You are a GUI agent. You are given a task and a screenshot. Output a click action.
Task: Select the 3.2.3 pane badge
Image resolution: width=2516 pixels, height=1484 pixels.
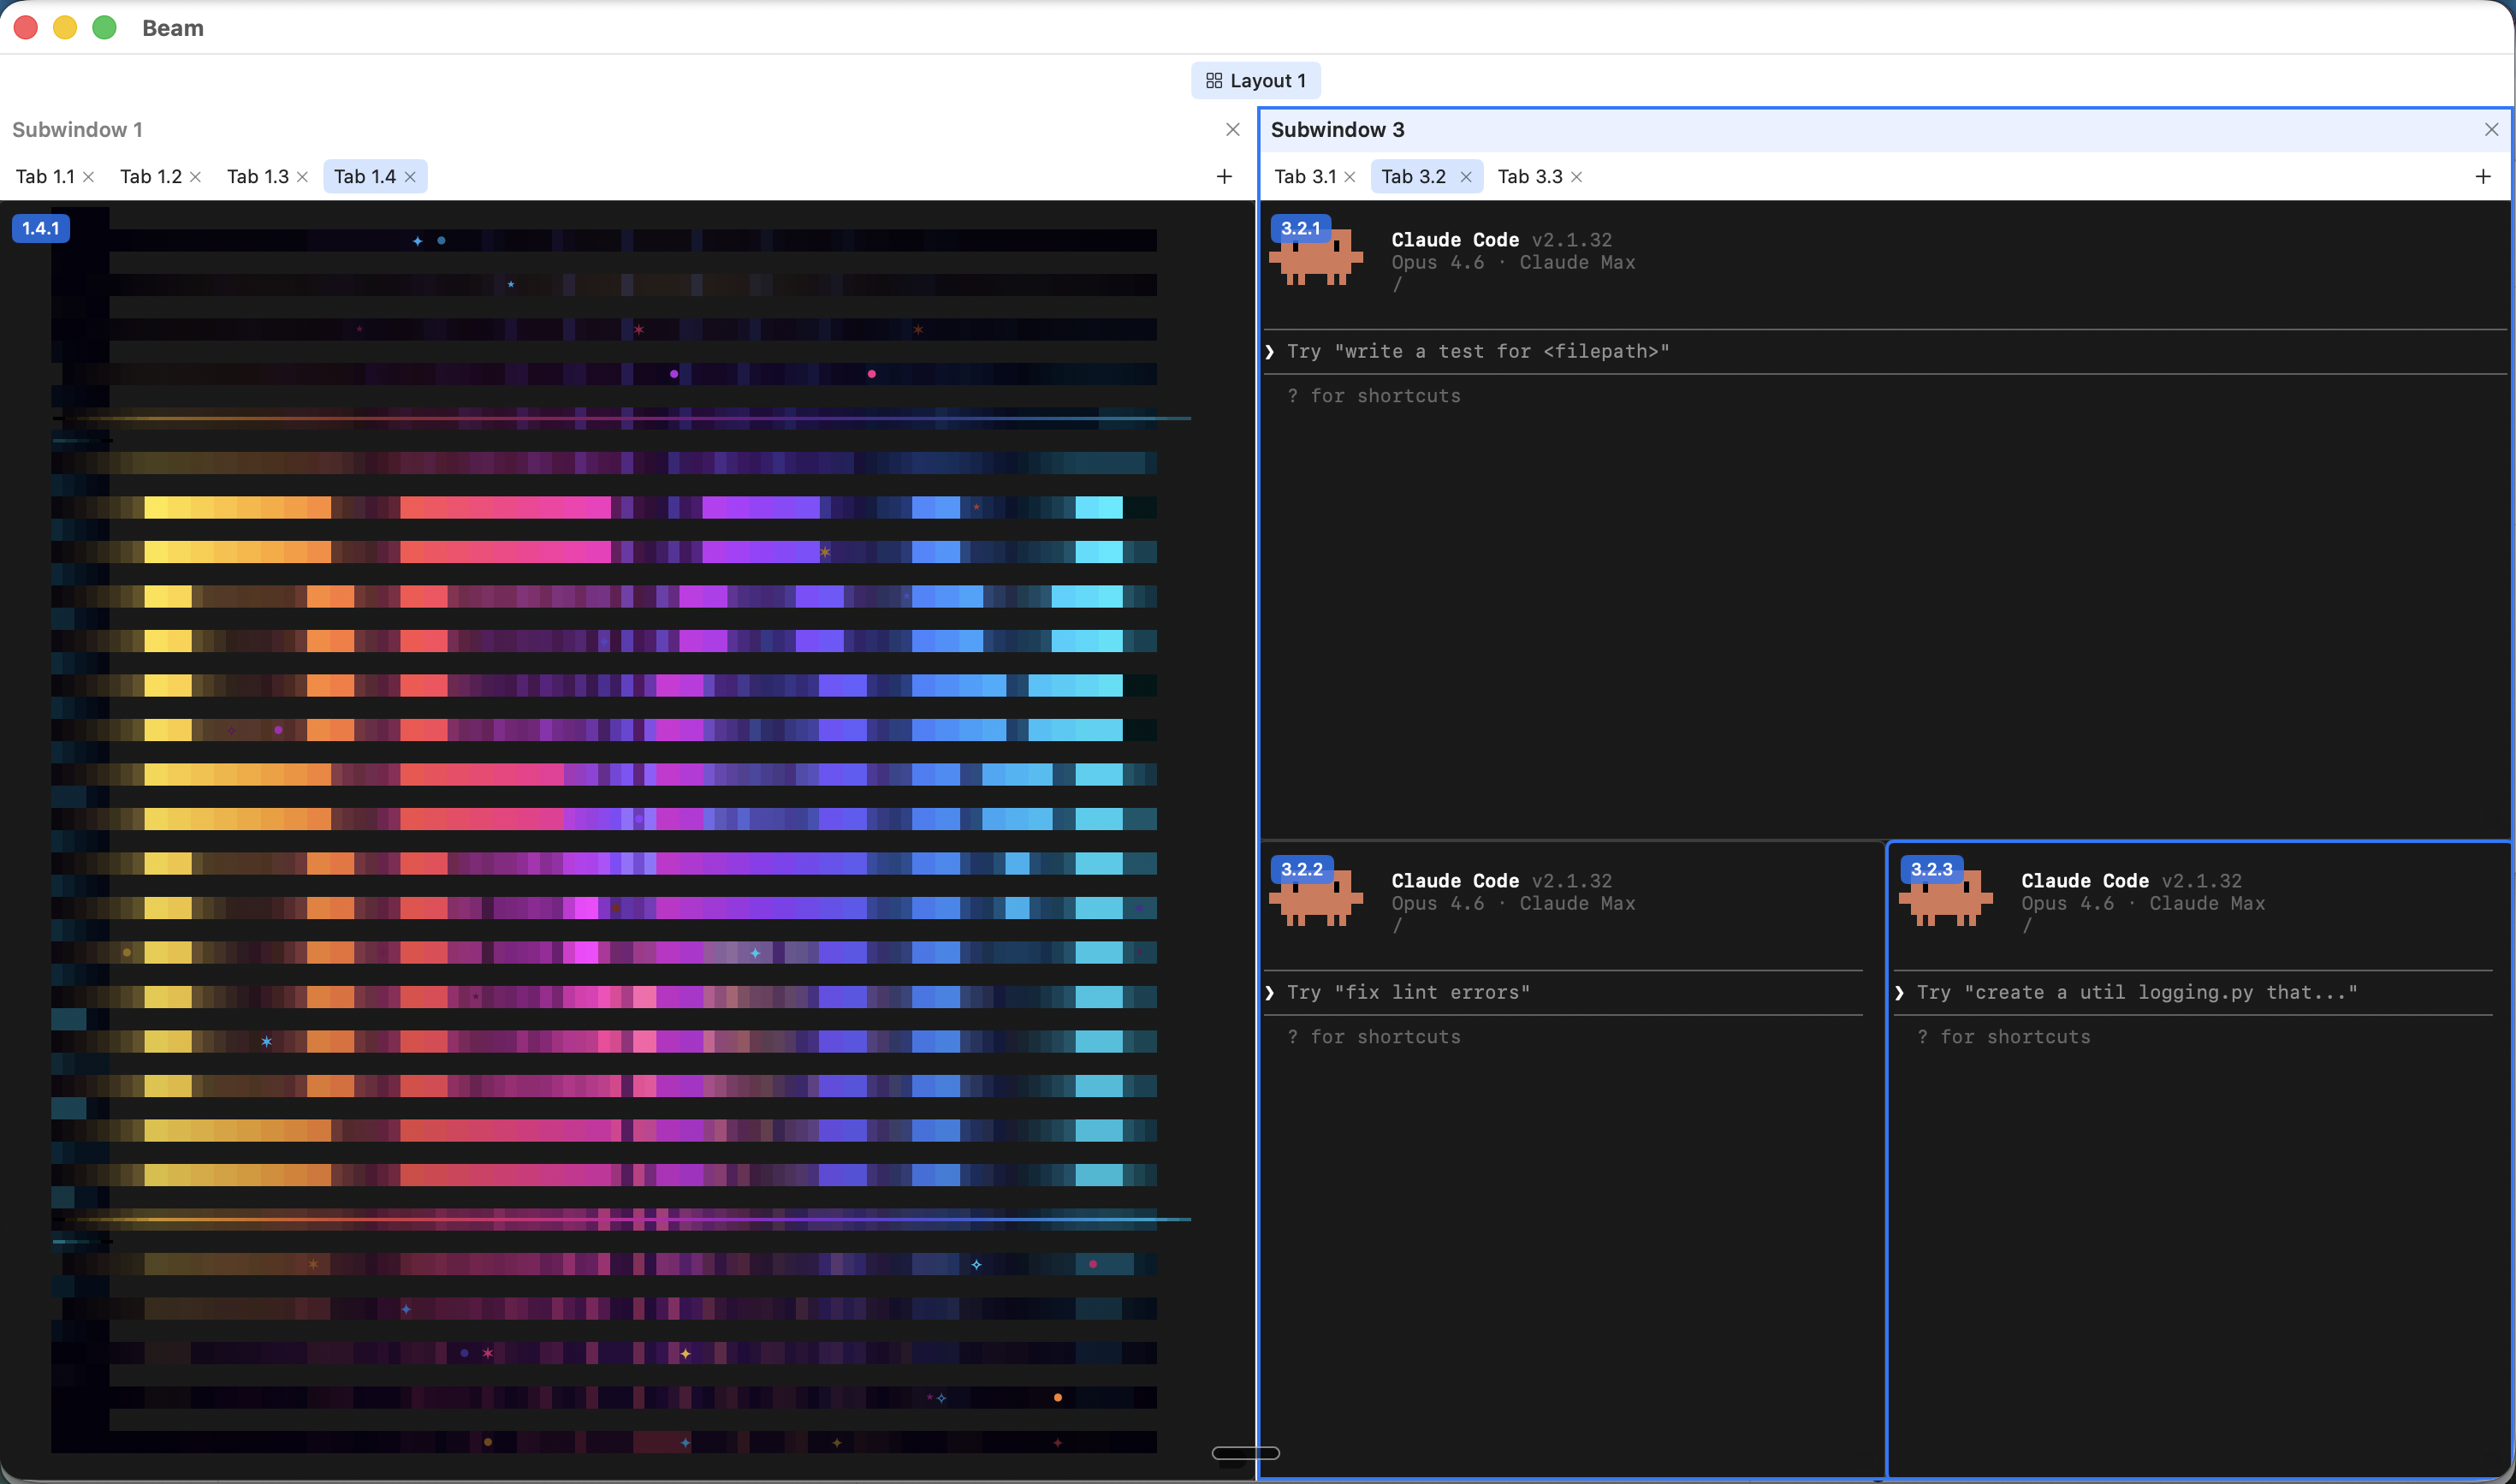point(1931,869)
